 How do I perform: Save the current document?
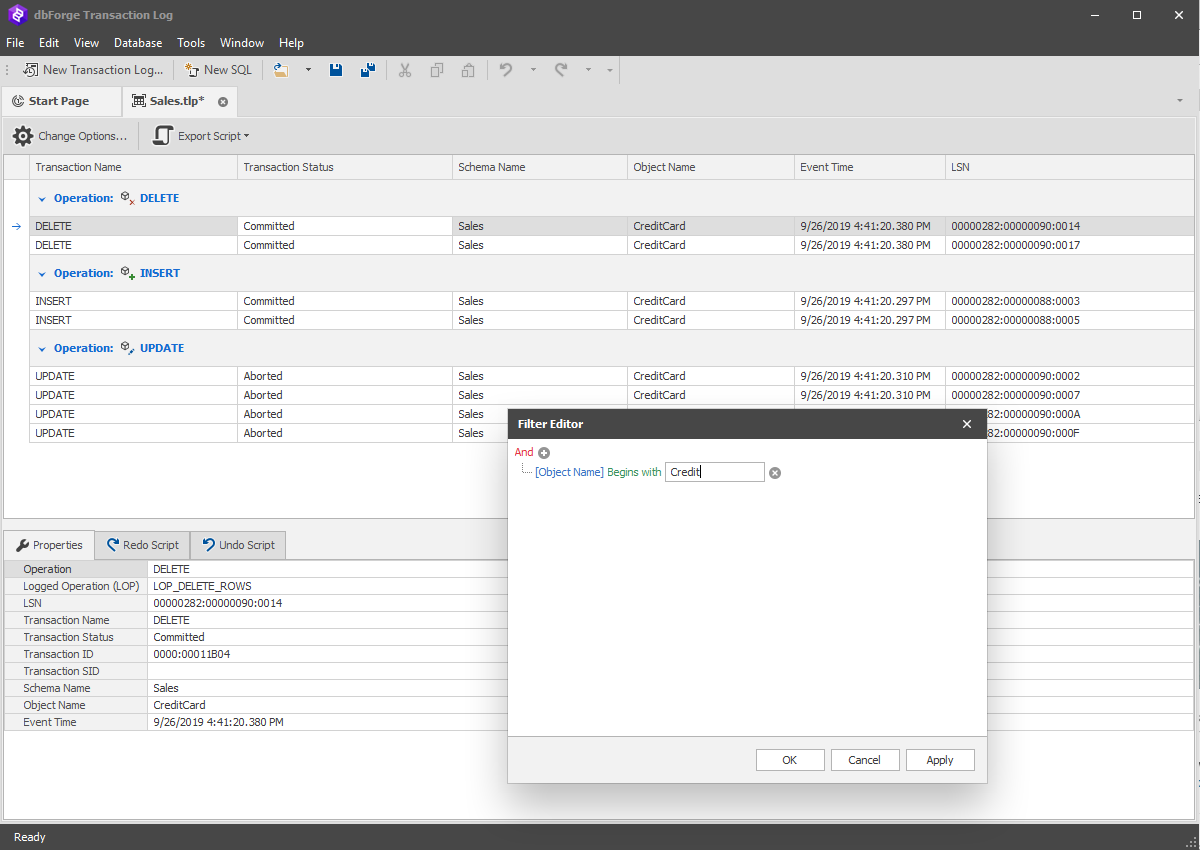tap(336, 70)
